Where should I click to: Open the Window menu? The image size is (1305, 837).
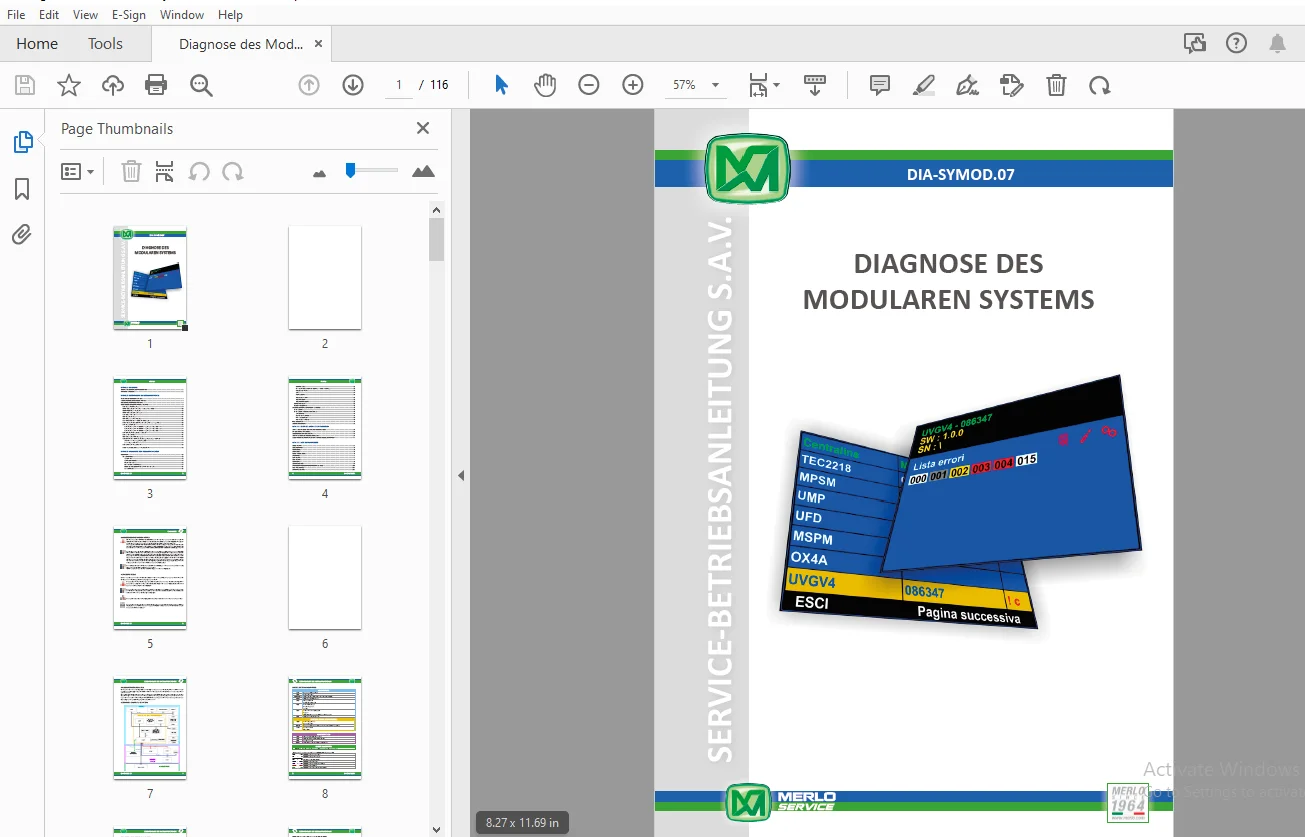tap(182, 15)
